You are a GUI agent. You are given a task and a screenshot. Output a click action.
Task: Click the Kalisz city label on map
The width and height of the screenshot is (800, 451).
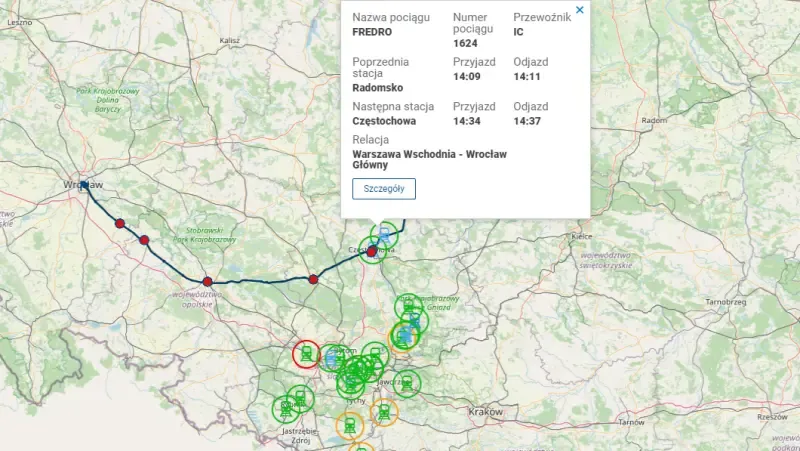point(230,40)
